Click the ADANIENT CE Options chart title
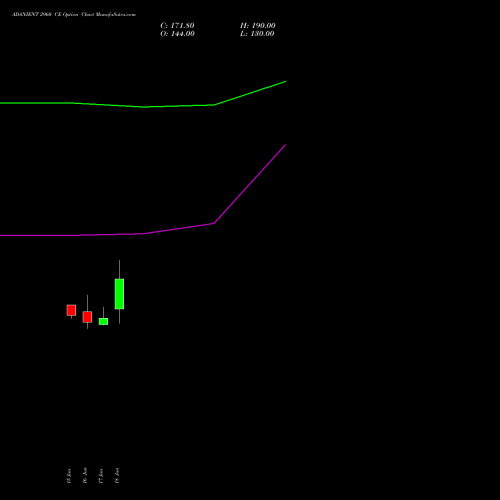This screenshot has height=500, width=500. pyautogui.click(x=74, y=15)
